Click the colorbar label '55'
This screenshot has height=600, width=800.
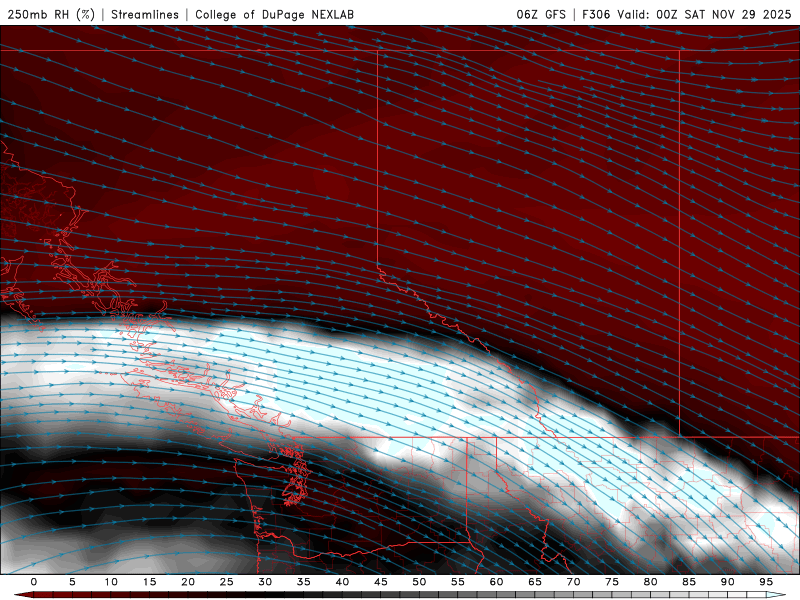pyautogui.click(x=458, y=582)
